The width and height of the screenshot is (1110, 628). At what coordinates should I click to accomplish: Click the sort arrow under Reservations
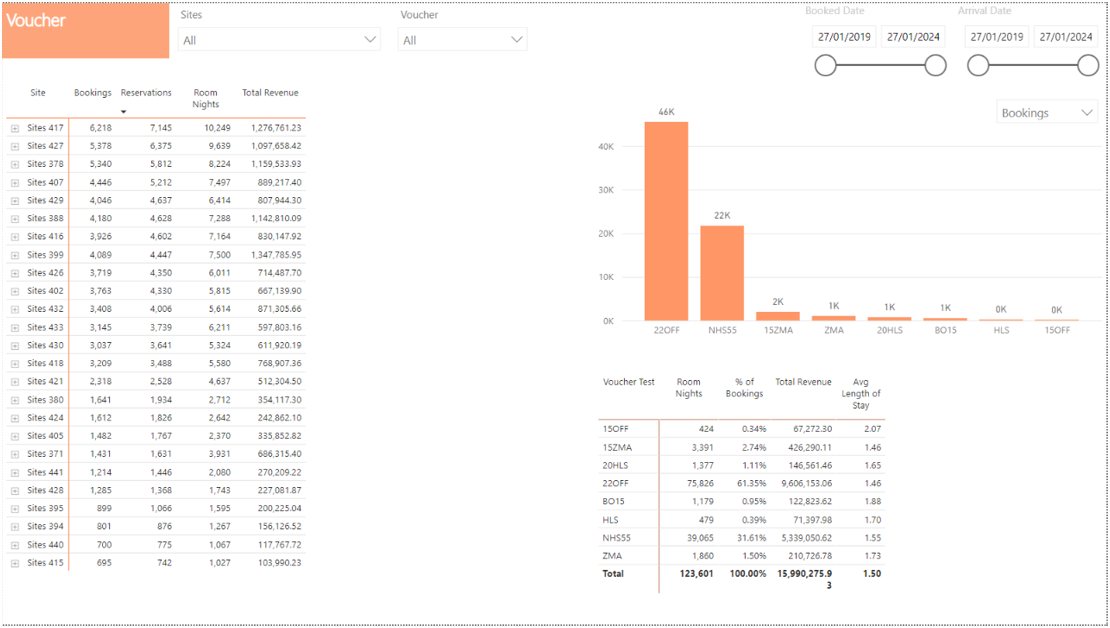[x=124, y=111]
